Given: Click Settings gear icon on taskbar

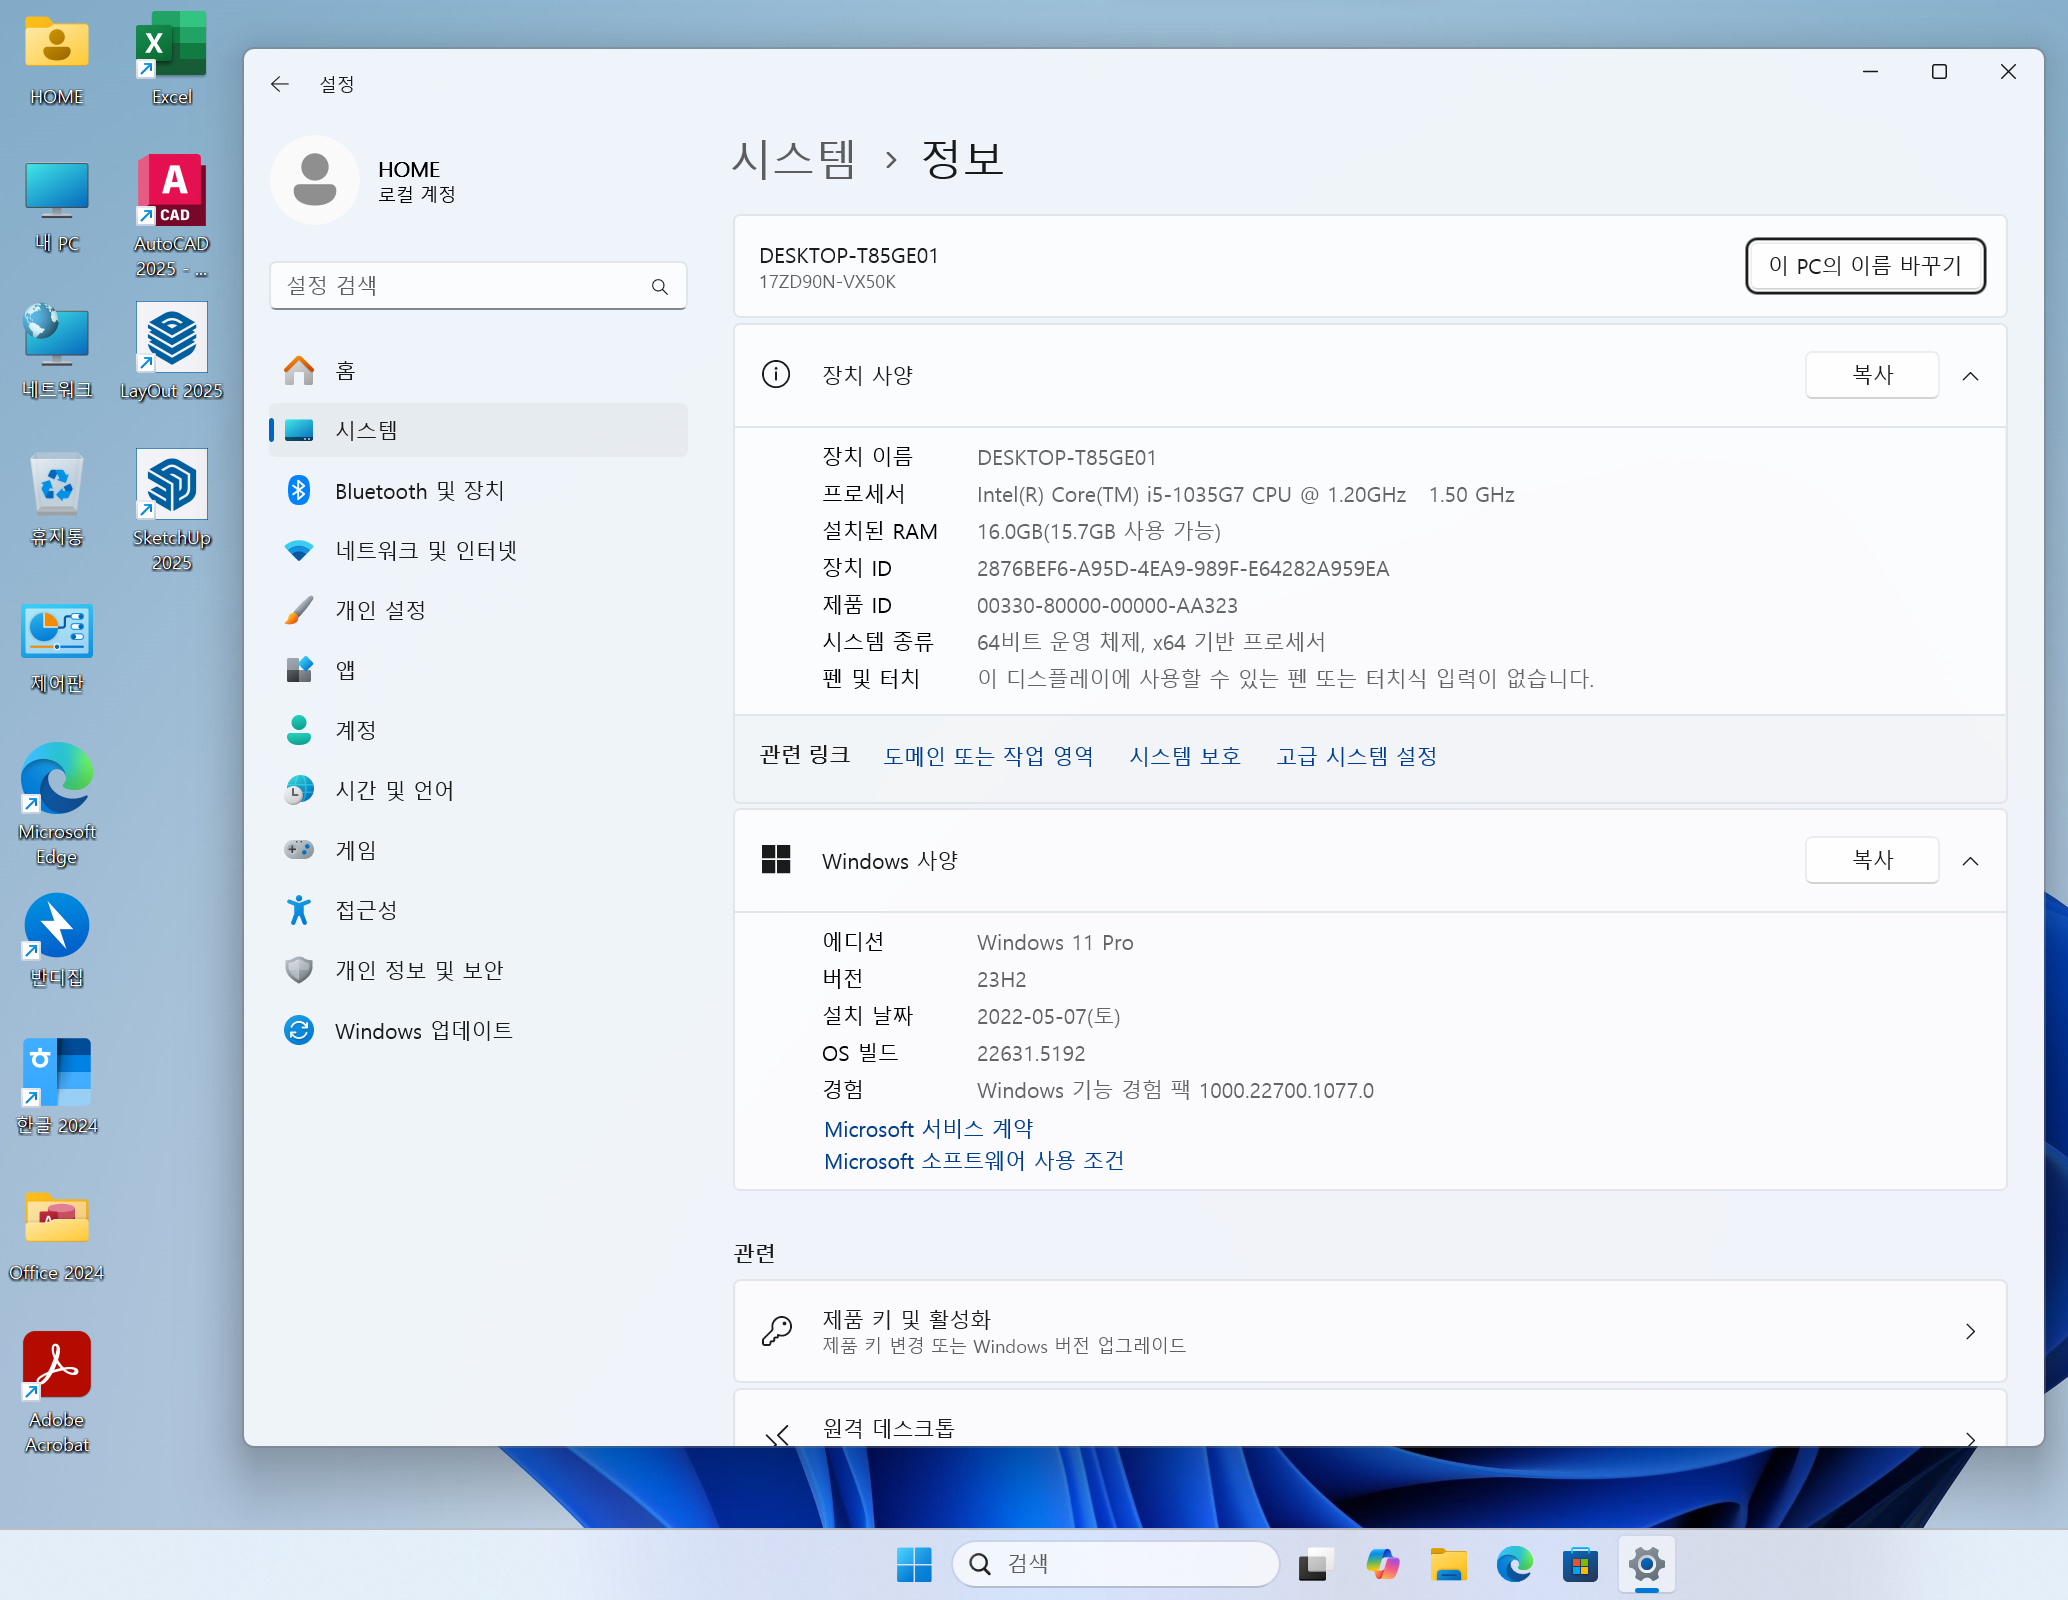Looking at the screenshot, I should coord(1646,1564).
